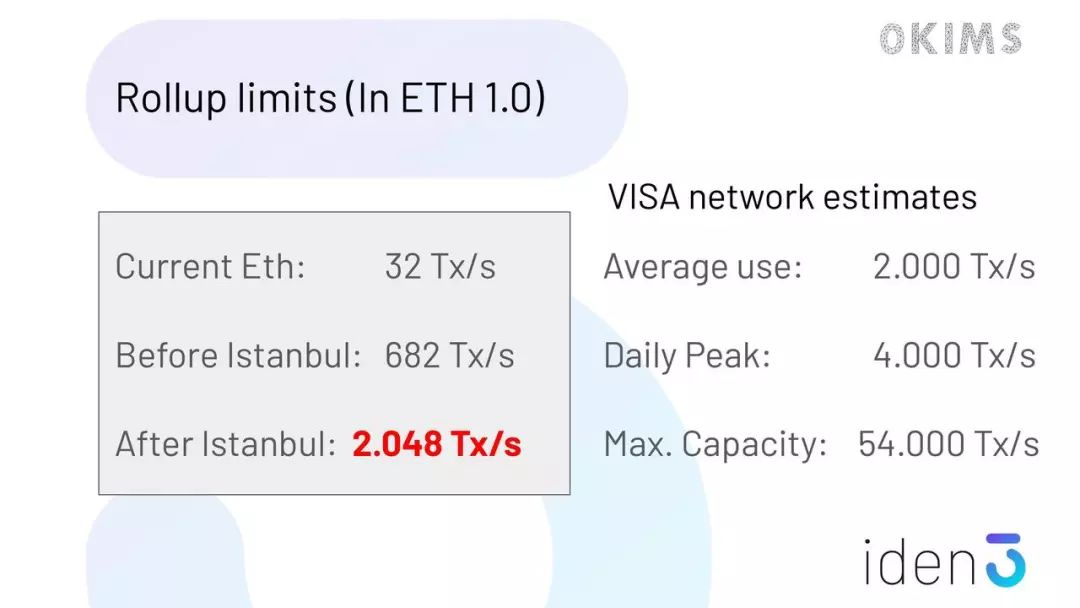This screenshot has width=1080, height=608.
Task: Click the Max. Capacity label
Action: (715, 445)
